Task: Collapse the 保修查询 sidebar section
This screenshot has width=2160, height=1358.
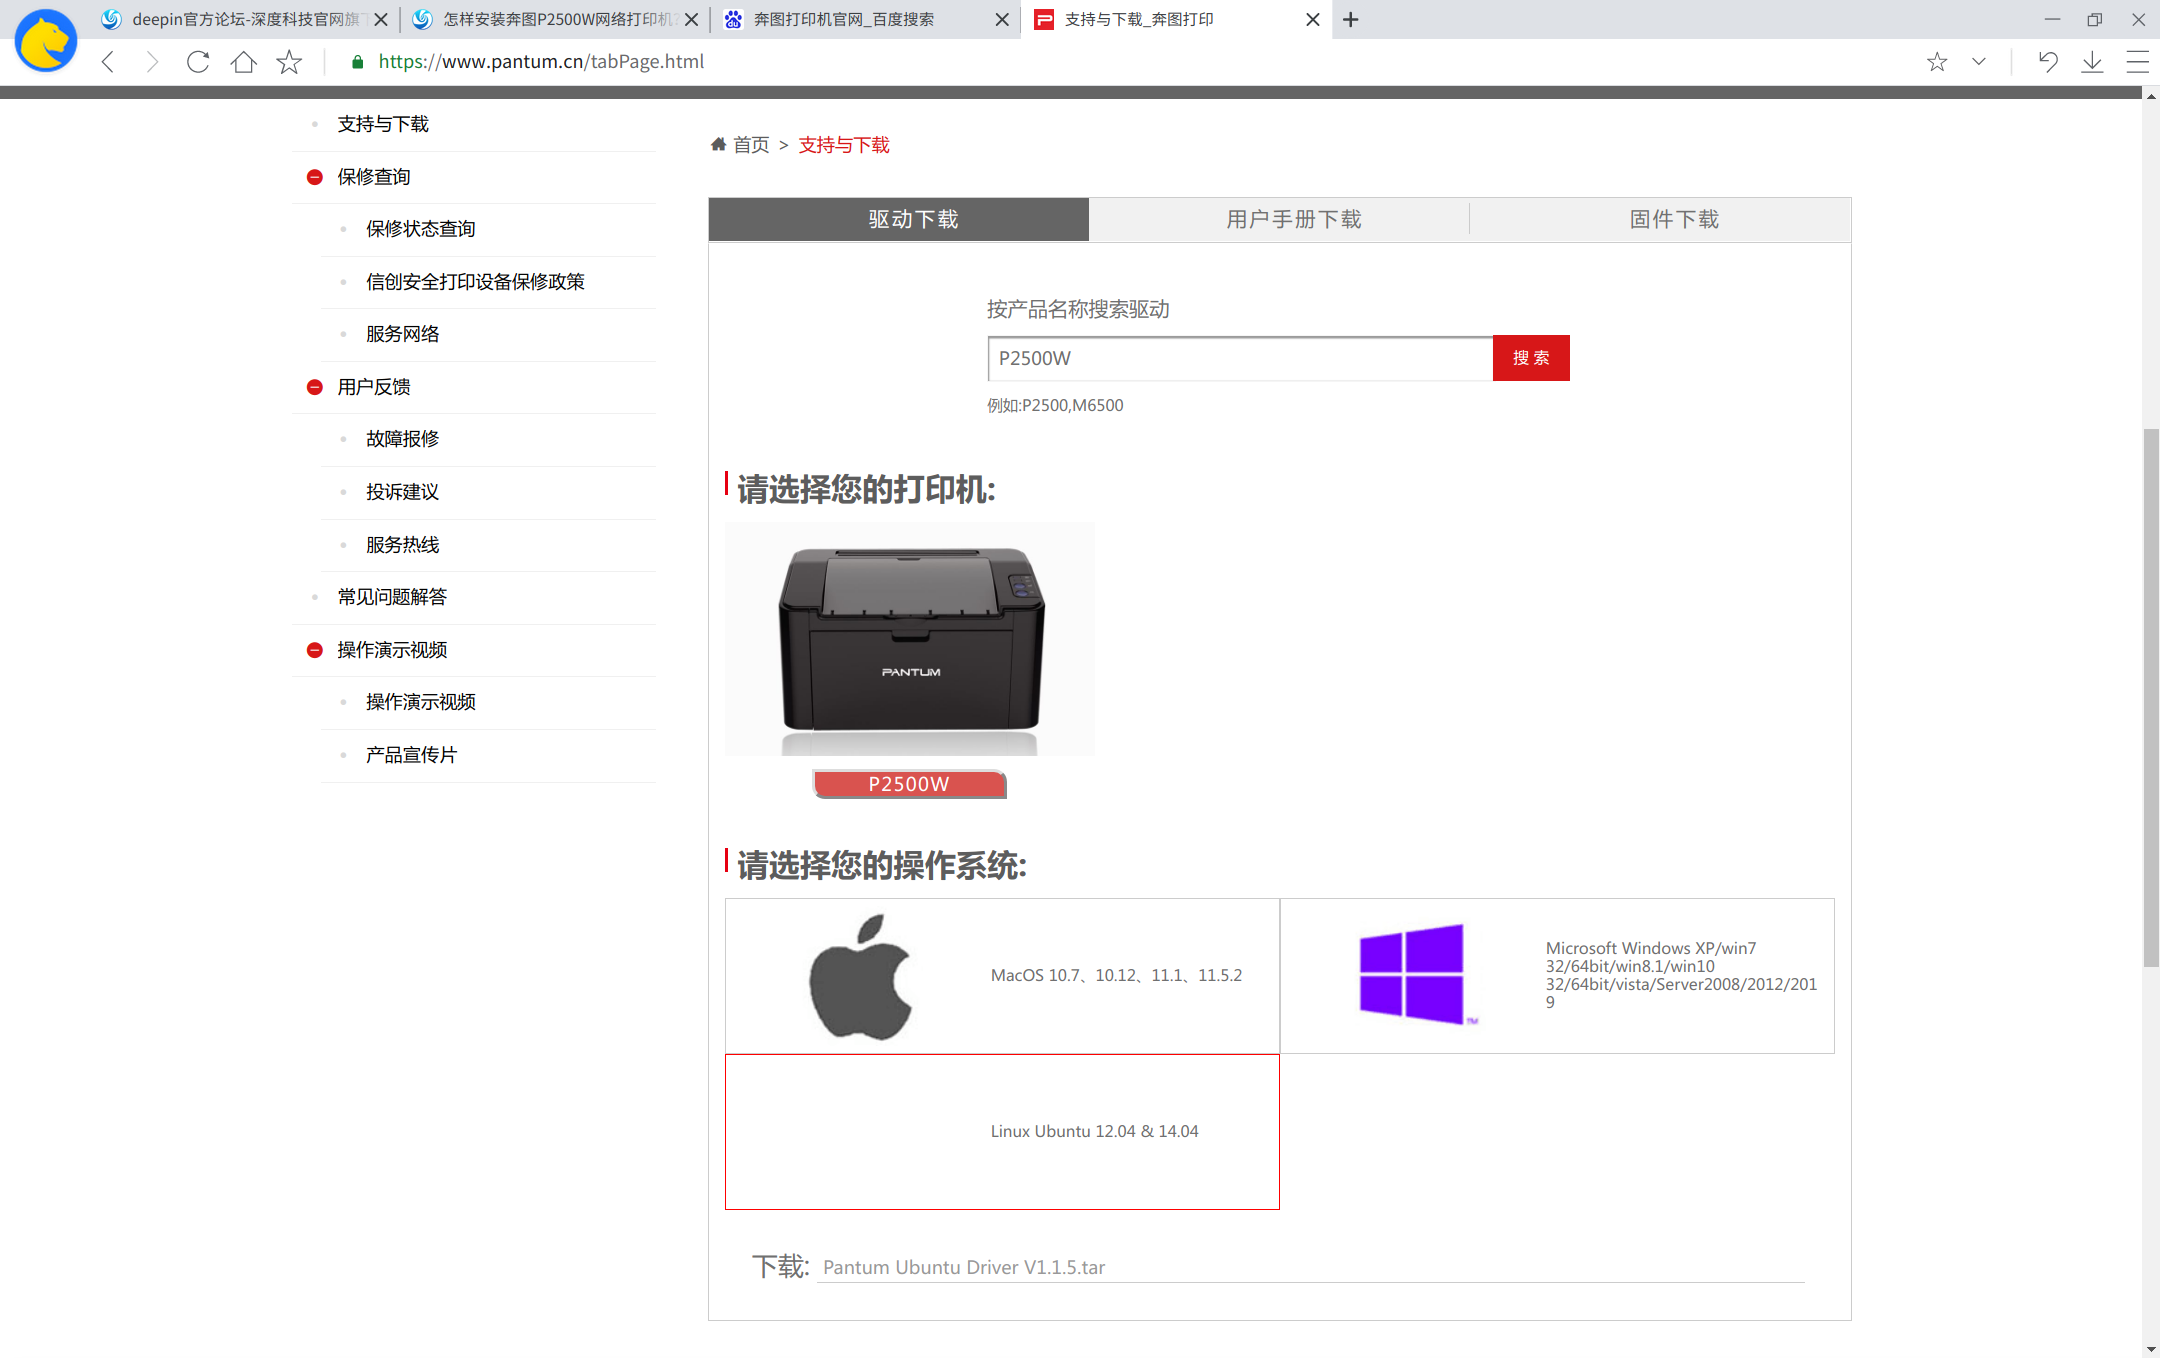Action: point(315,177)
